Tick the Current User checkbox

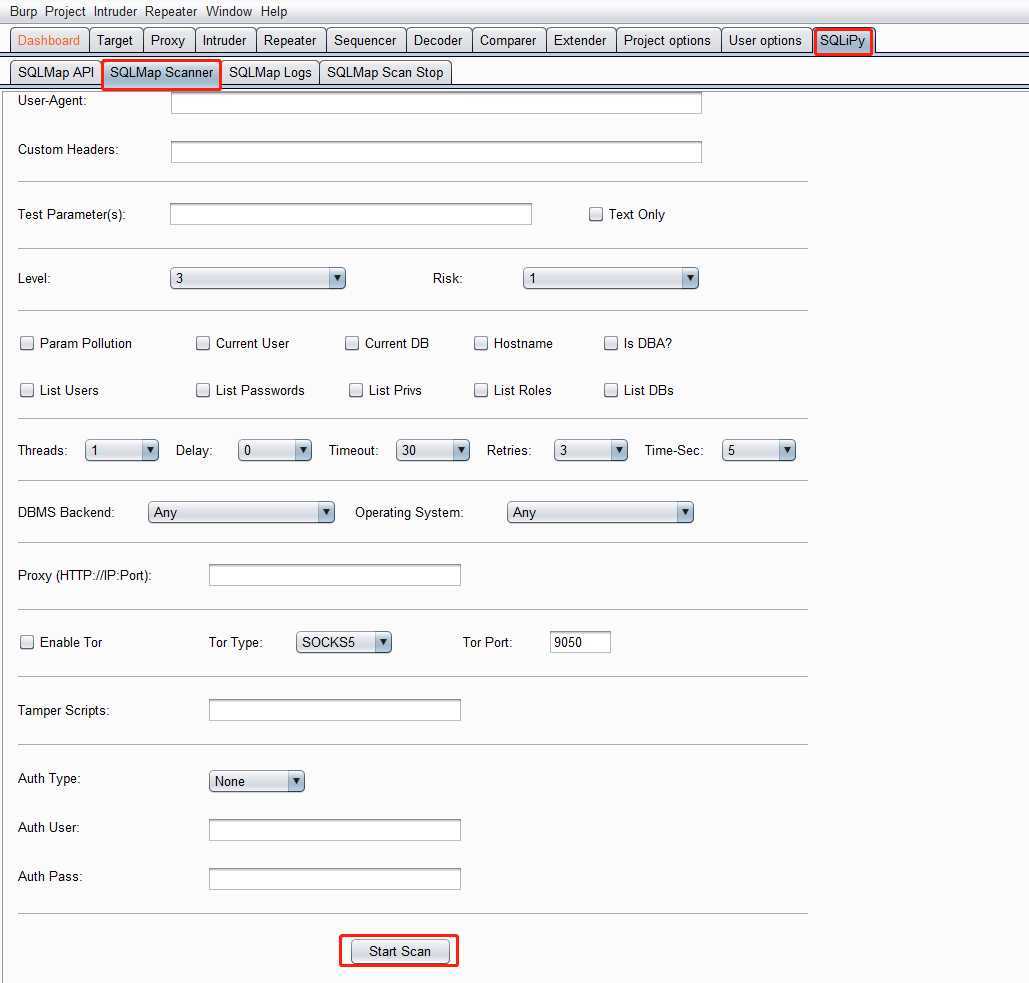203,343
